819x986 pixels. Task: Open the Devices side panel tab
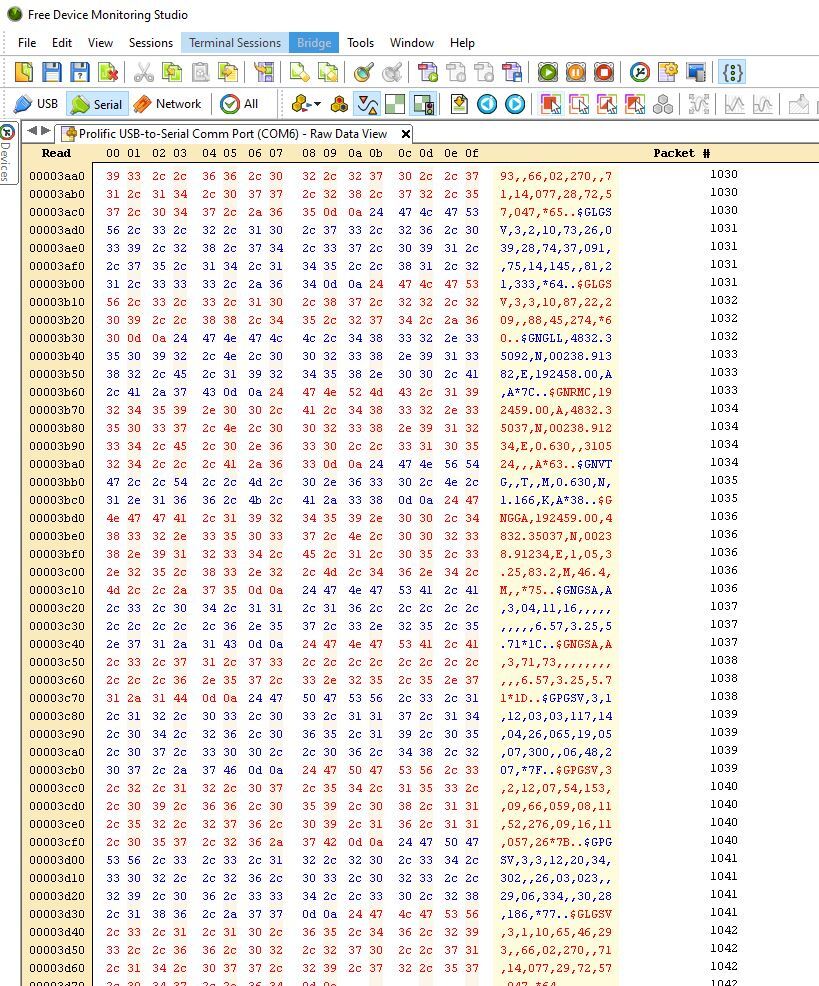point(6,154)
